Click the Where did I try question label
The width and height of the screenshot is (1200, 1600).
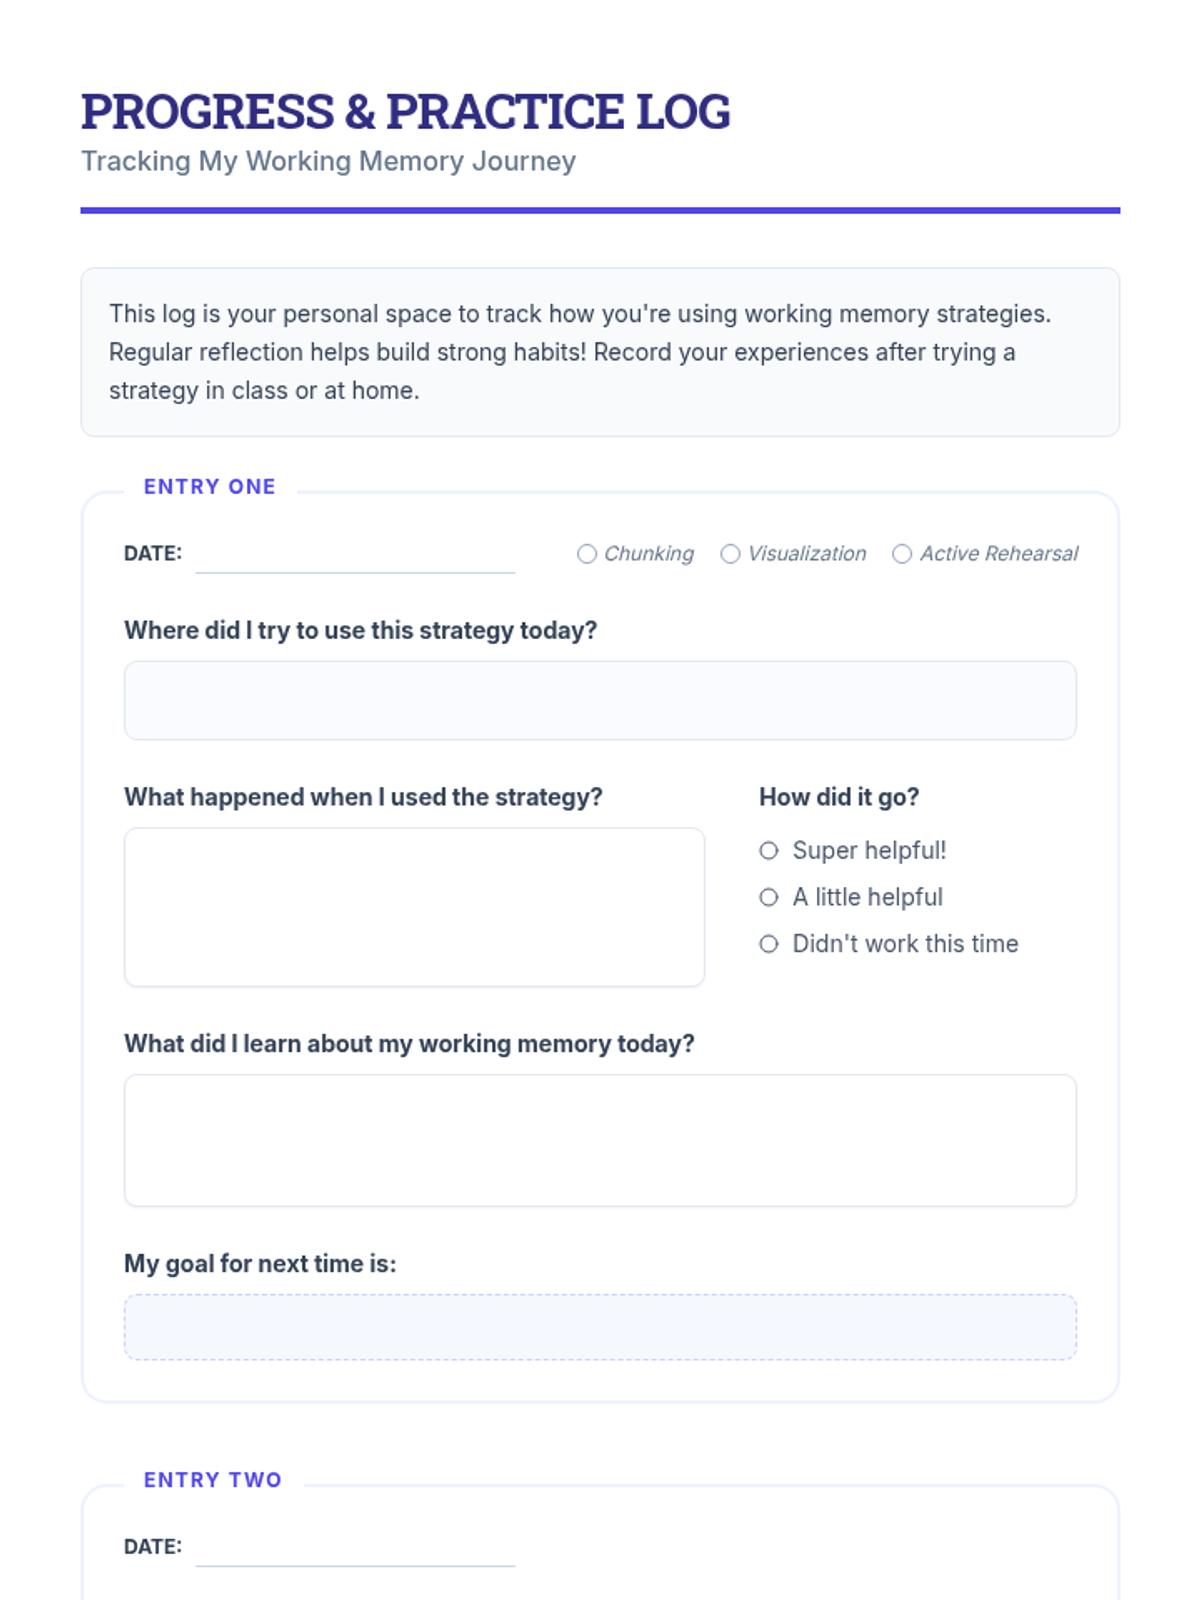[360, 631]
